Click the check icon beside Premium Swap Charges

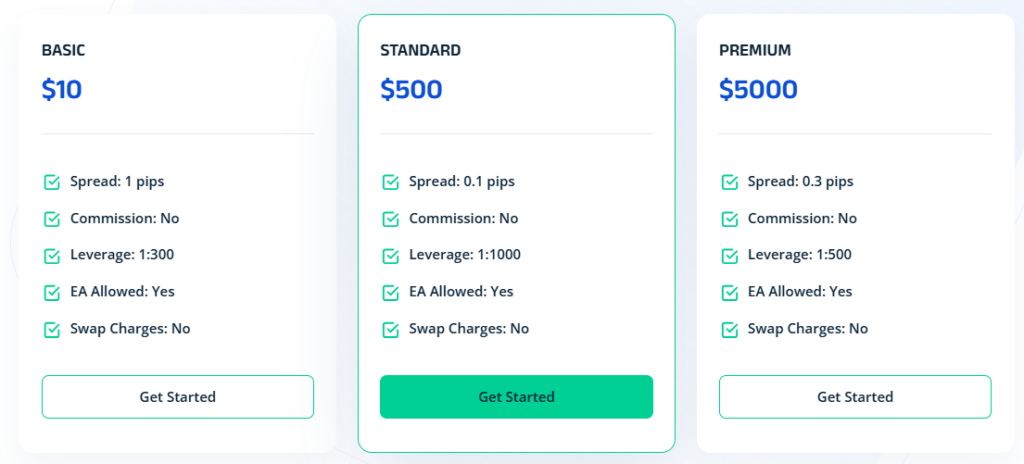[x=730, y=329]
